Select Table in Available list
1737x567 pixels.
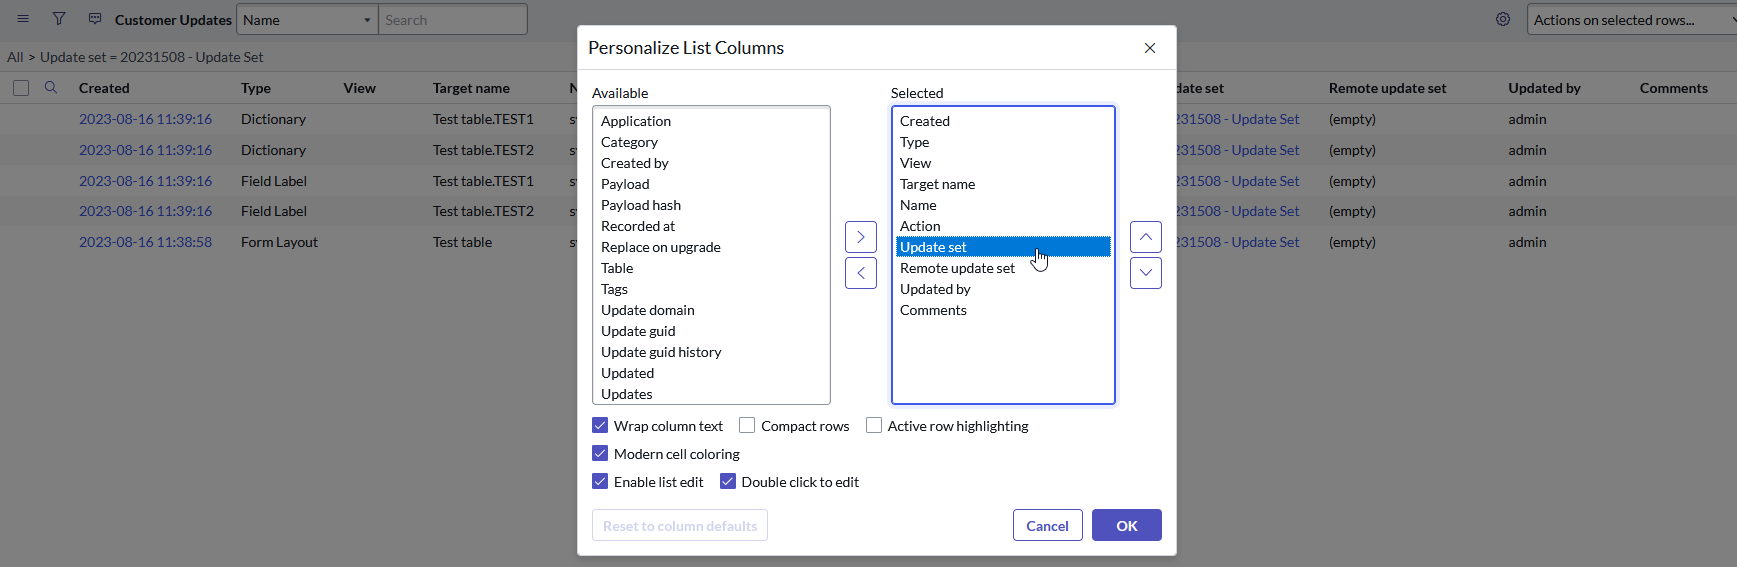click(x=711, y=268)
